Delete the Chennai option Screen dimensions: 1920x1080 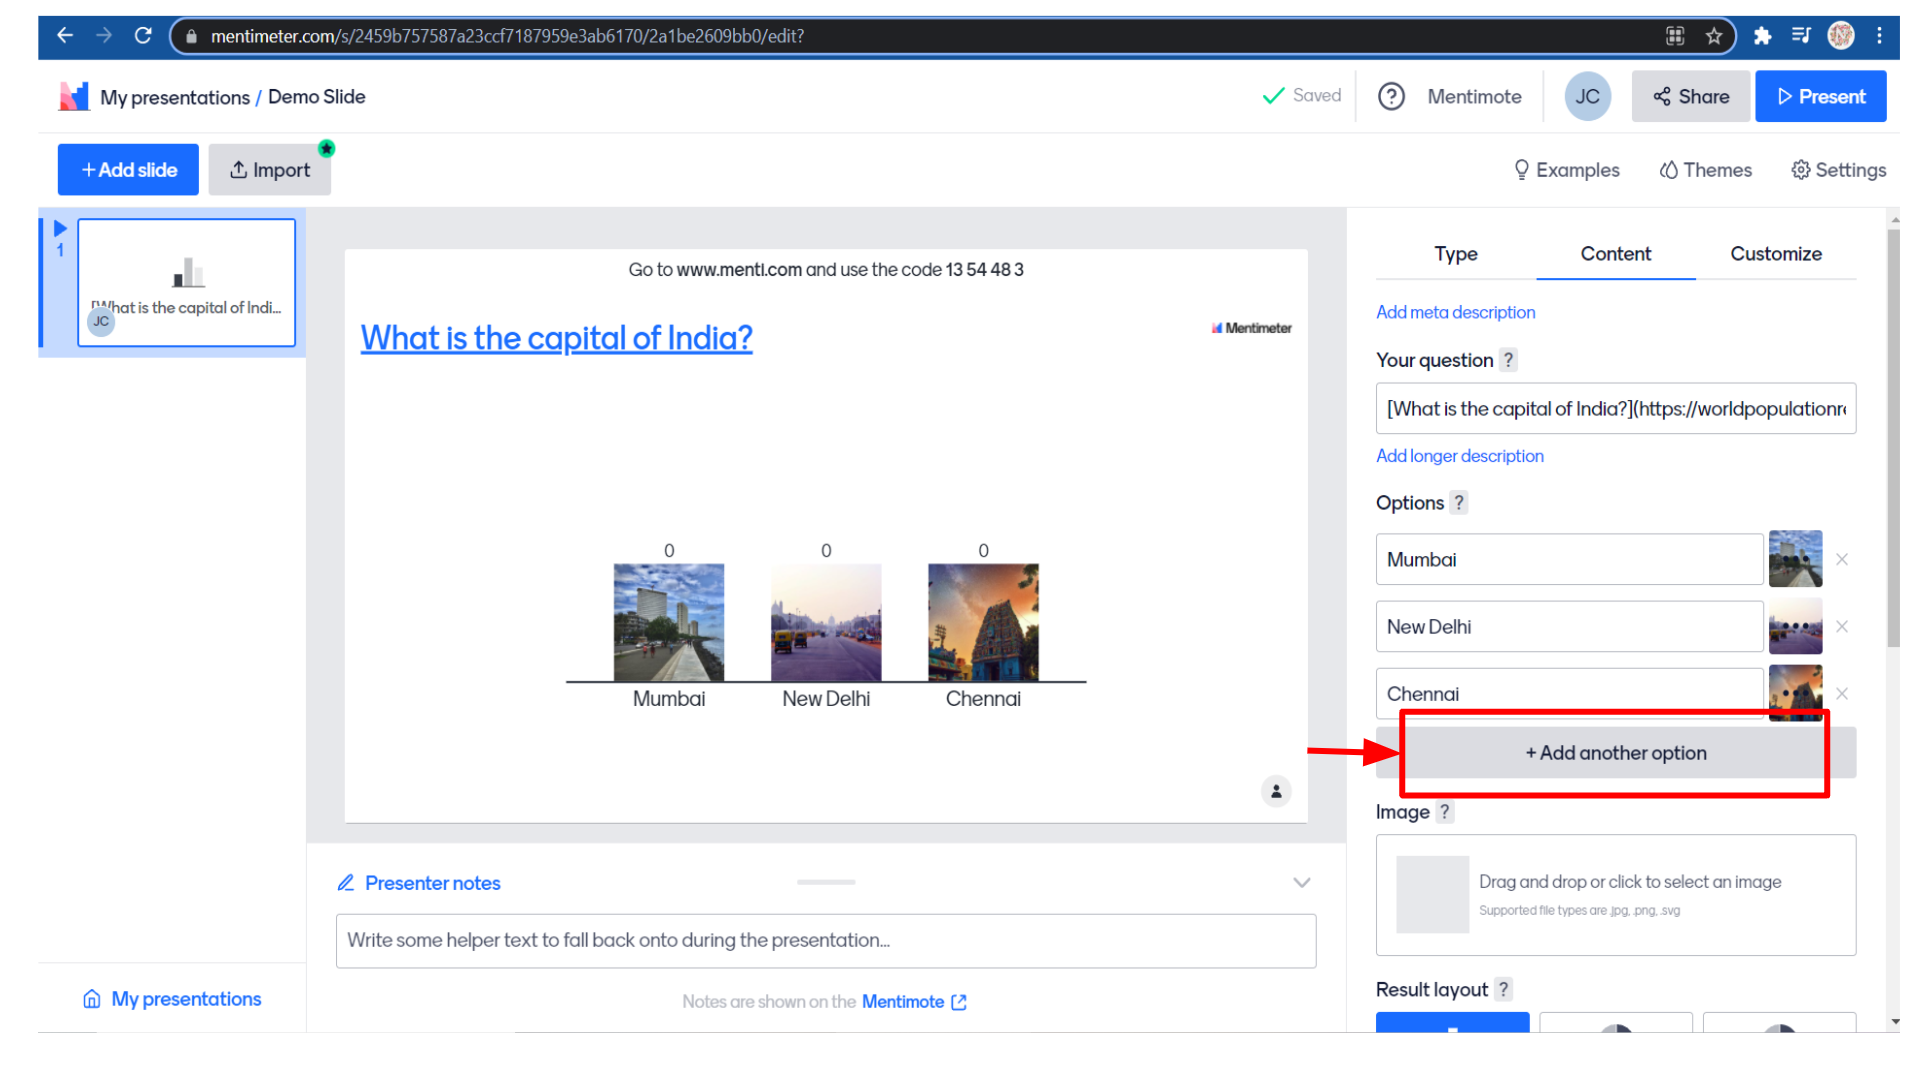click(x=1842, y=693)
